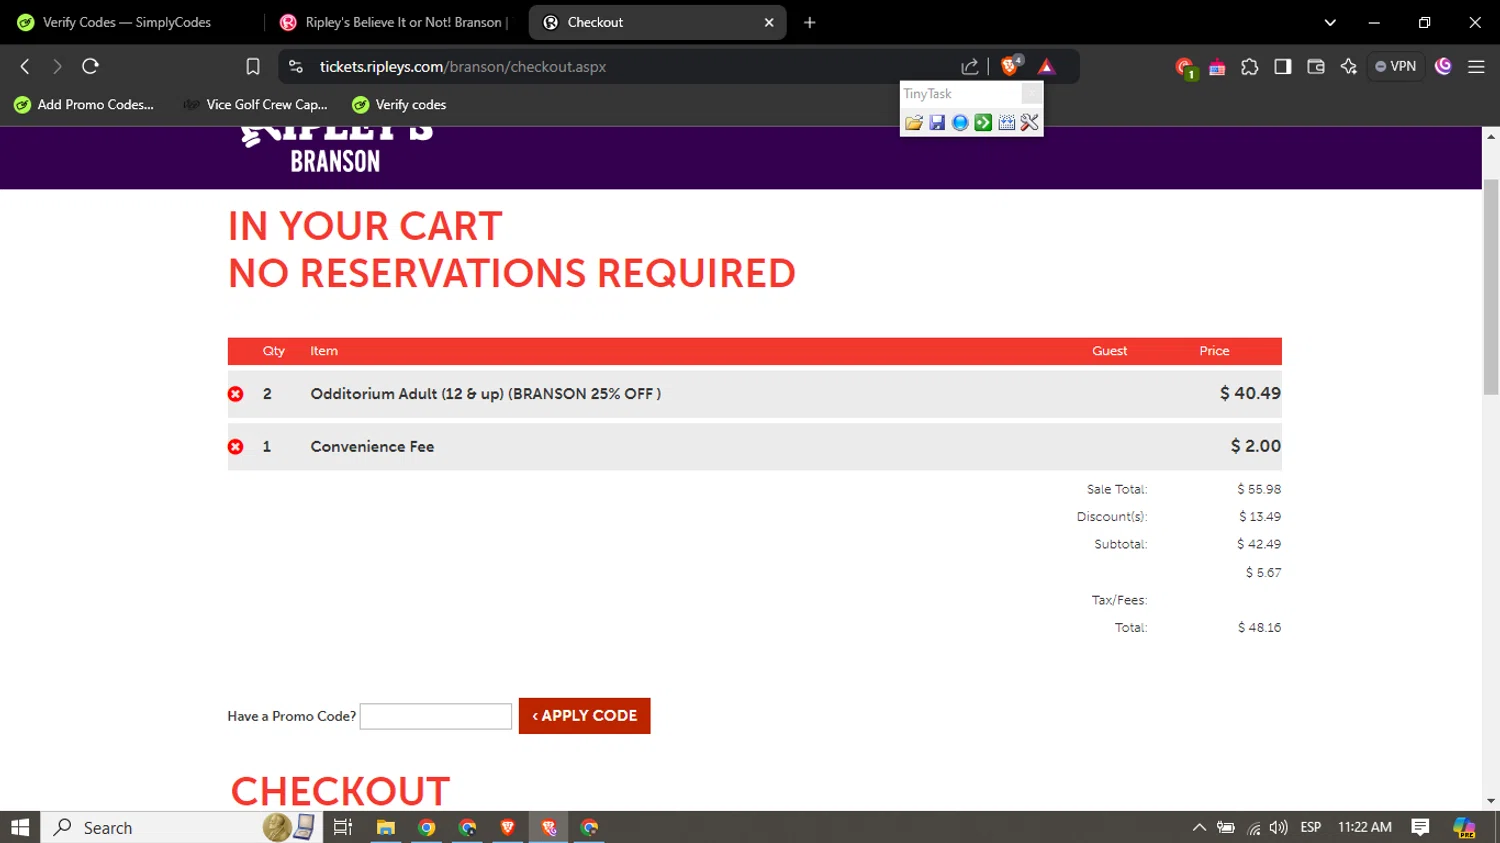Click the promo code input field
The width and height of the screenshot is (1500, 843).
[x=436, y=716]
